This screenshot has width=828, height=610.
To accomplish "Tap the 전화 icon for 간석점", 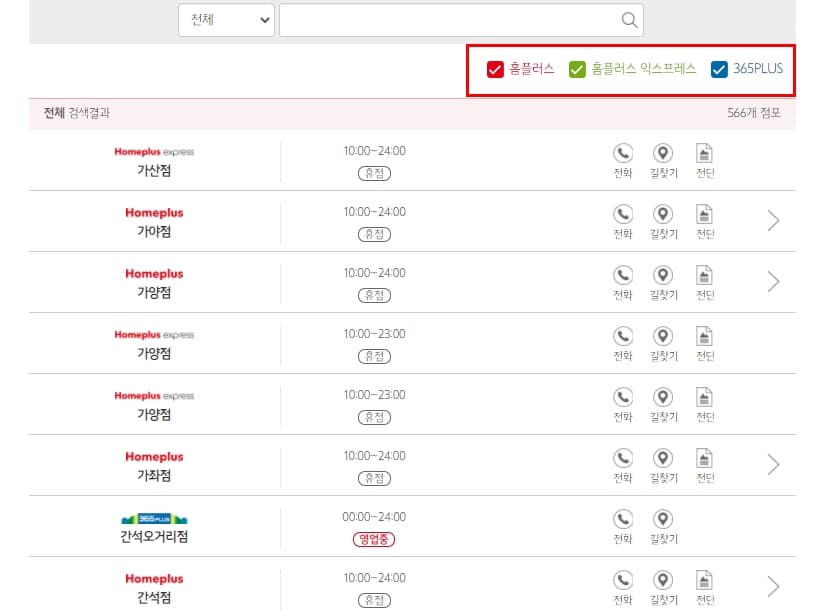I will coord(623,580).
